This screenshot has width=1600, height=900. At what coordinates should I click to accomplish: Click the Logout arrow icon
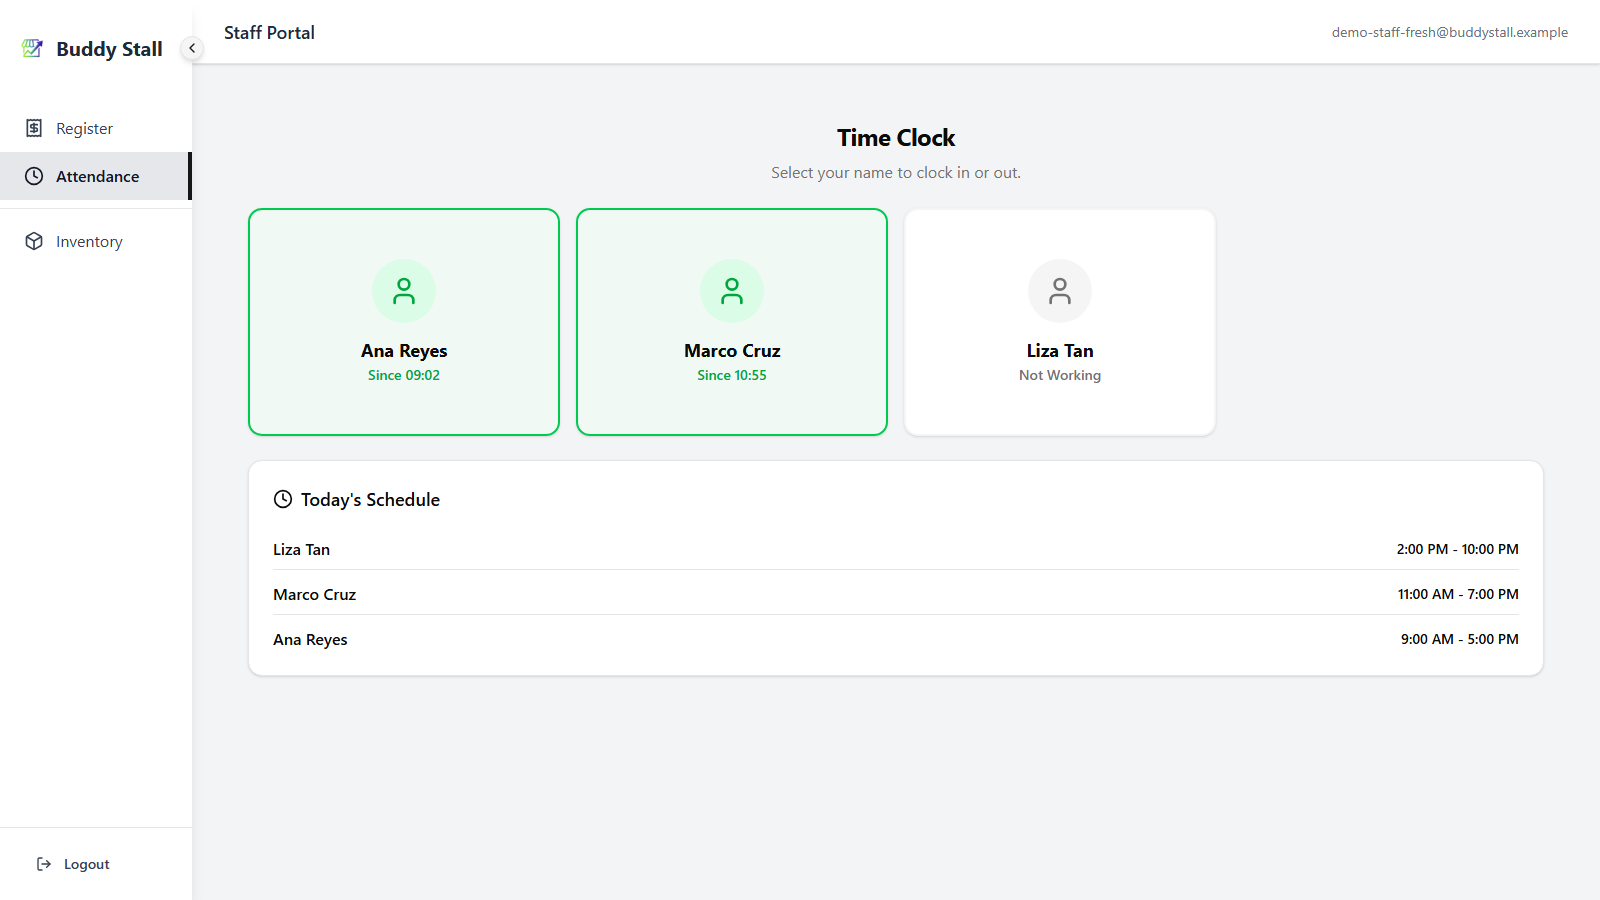tap(44, 864)
